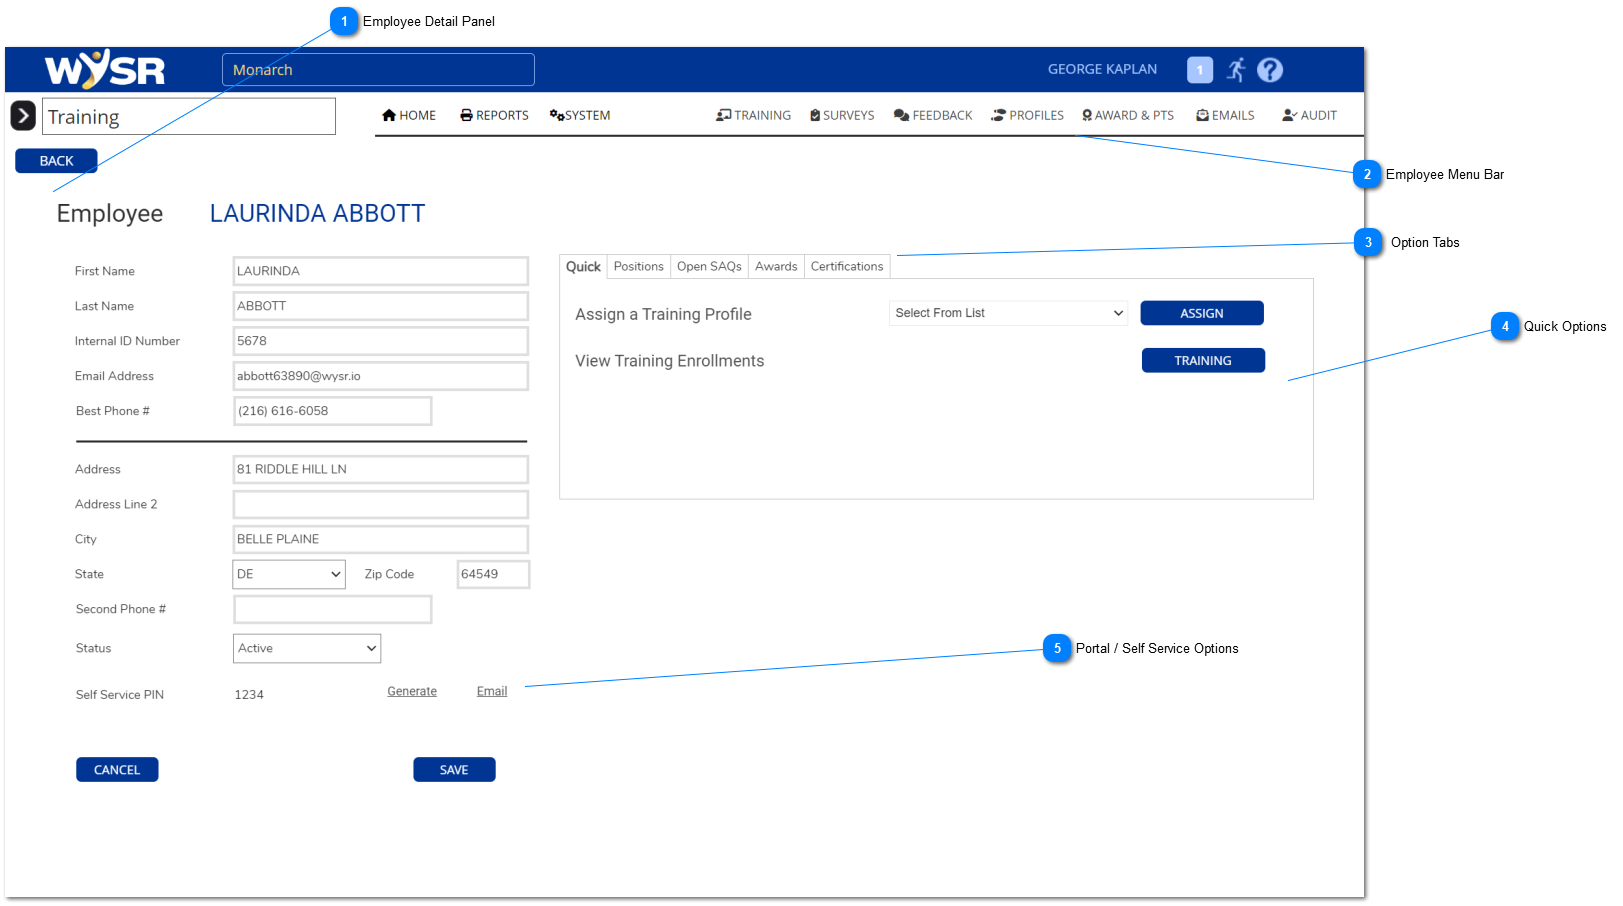
Task: Click the AWARD & PTS ribbon icon
Action: 1087,115
